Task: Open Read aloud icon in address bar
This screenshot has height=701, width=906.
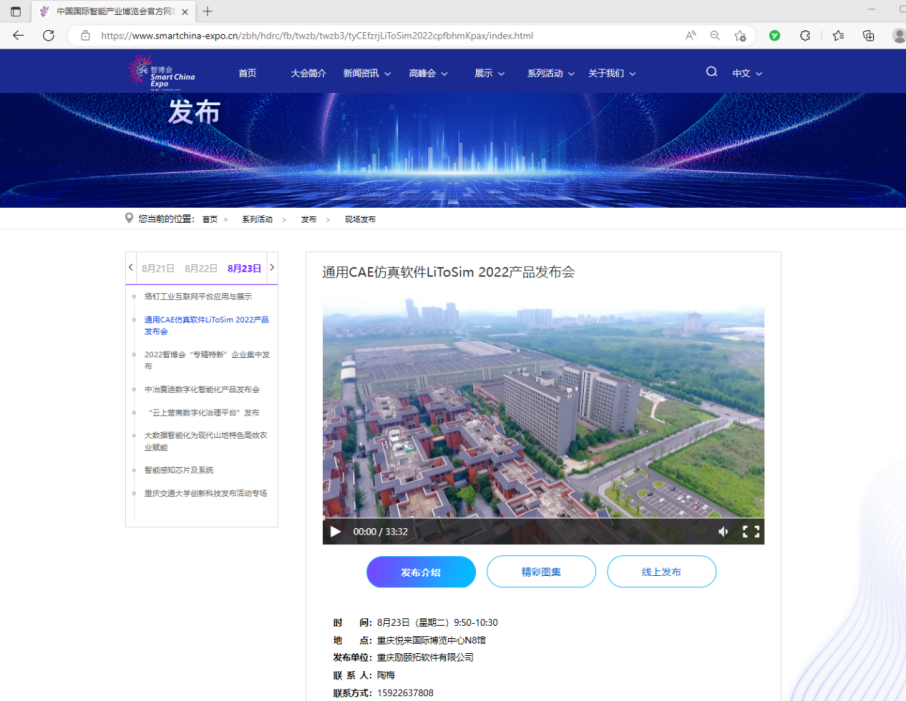Action: click(x=690, y=35)
